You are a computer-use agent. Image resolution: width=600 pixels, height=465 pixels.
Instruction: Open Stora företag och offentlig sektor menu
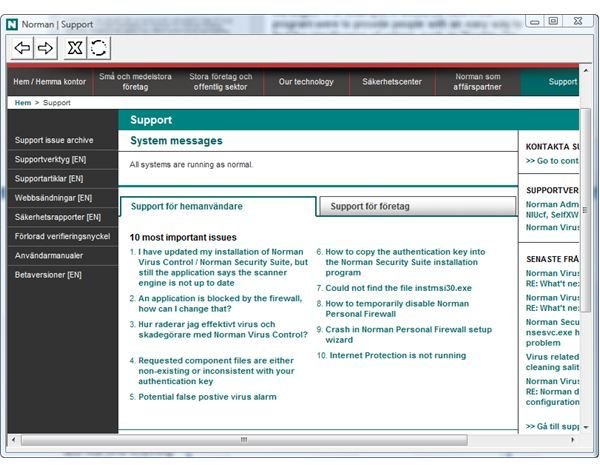[x=220, y=82]
